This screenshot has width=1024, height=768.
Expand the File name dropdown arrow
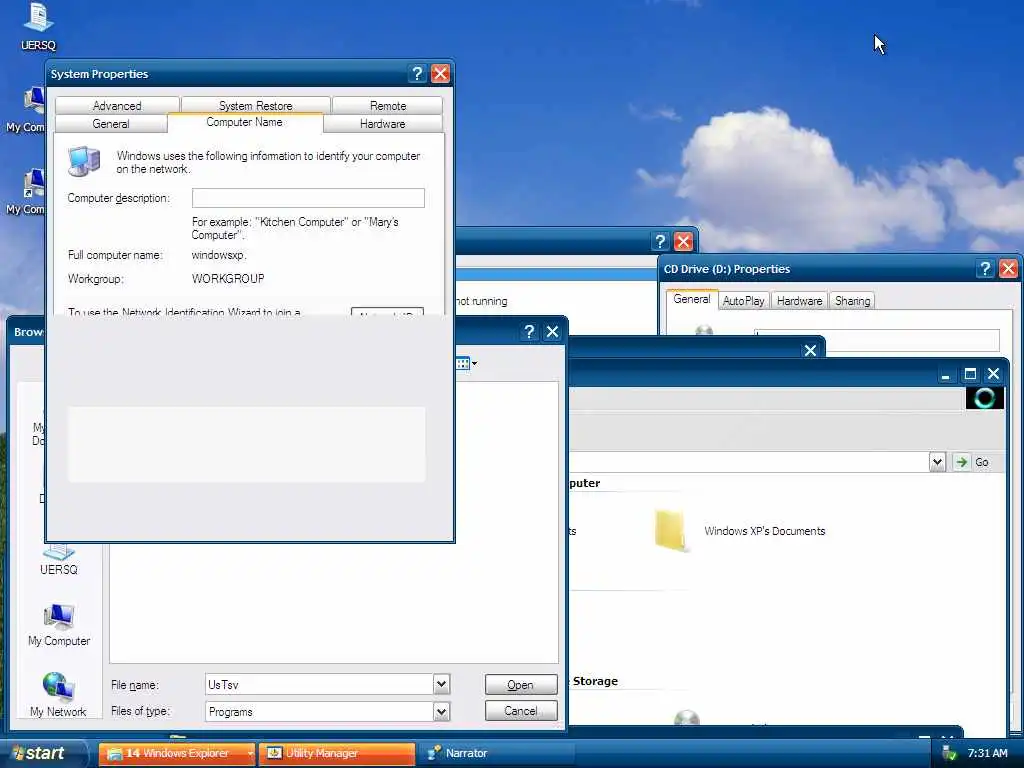click(441, 684)
